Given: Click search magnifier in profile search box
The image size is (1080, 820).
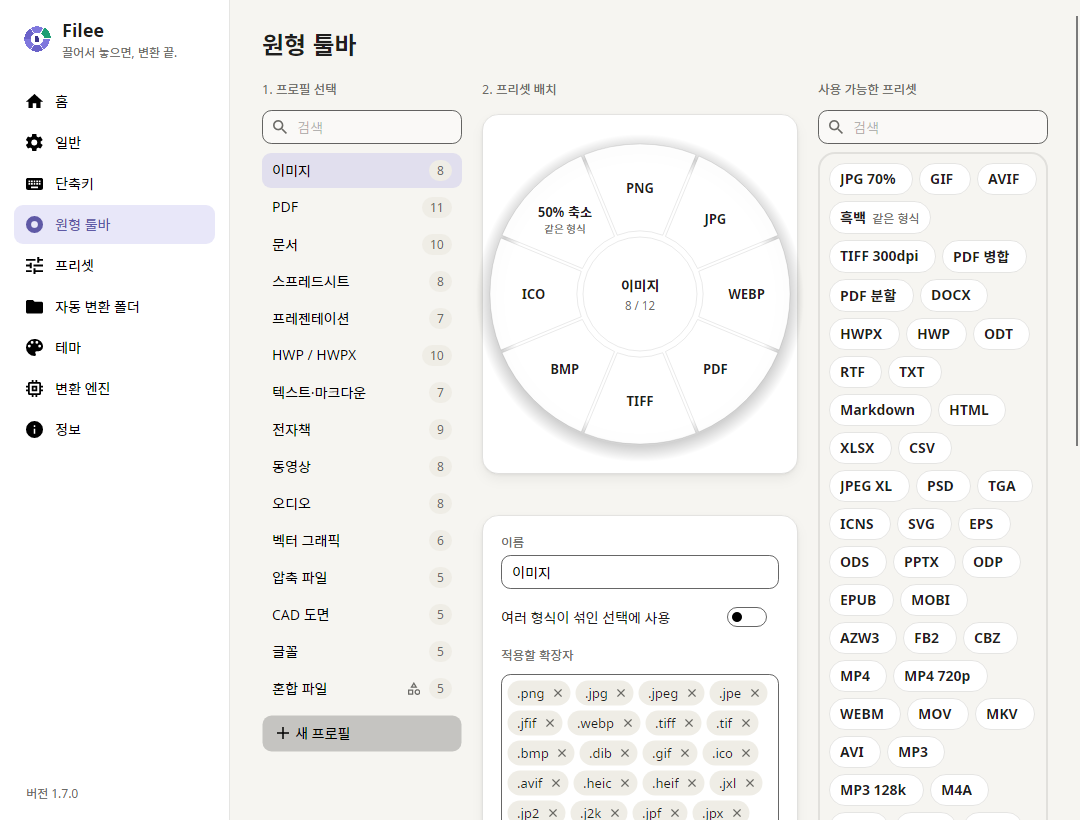Looking at the screenshot, I should (x=280, y=127).
